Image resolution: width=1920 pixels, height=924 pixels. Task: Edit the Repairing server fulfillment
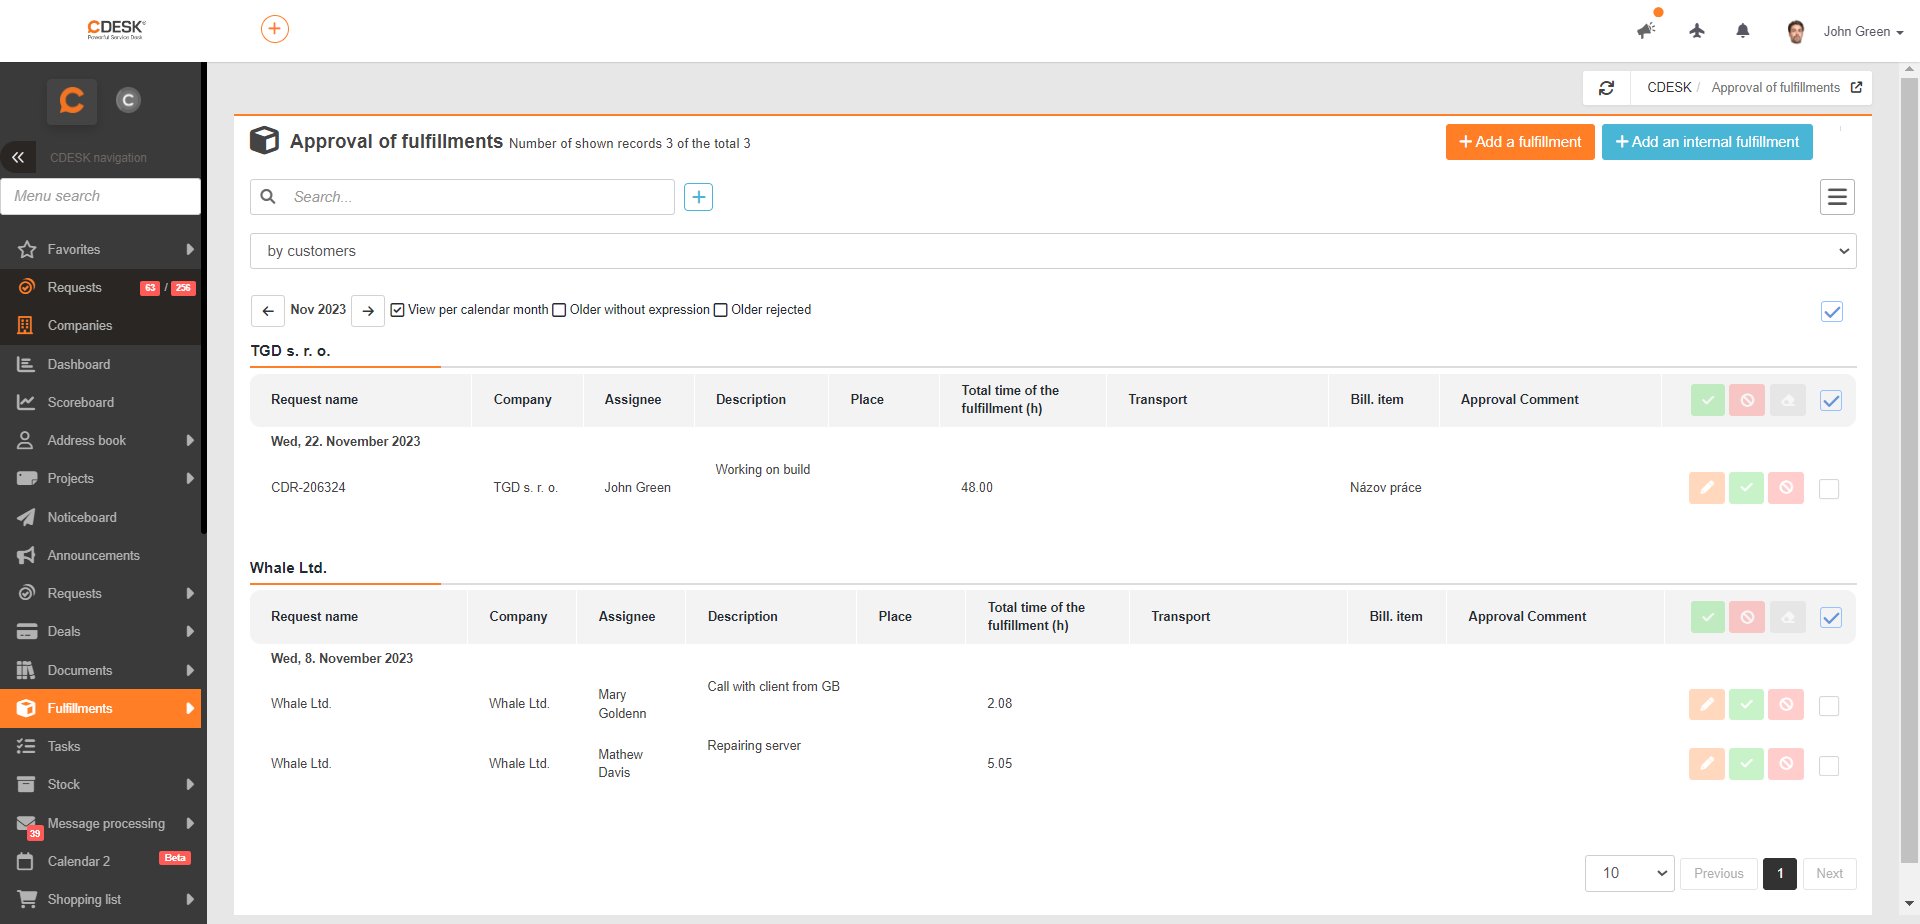click(x=1707, y=764)
